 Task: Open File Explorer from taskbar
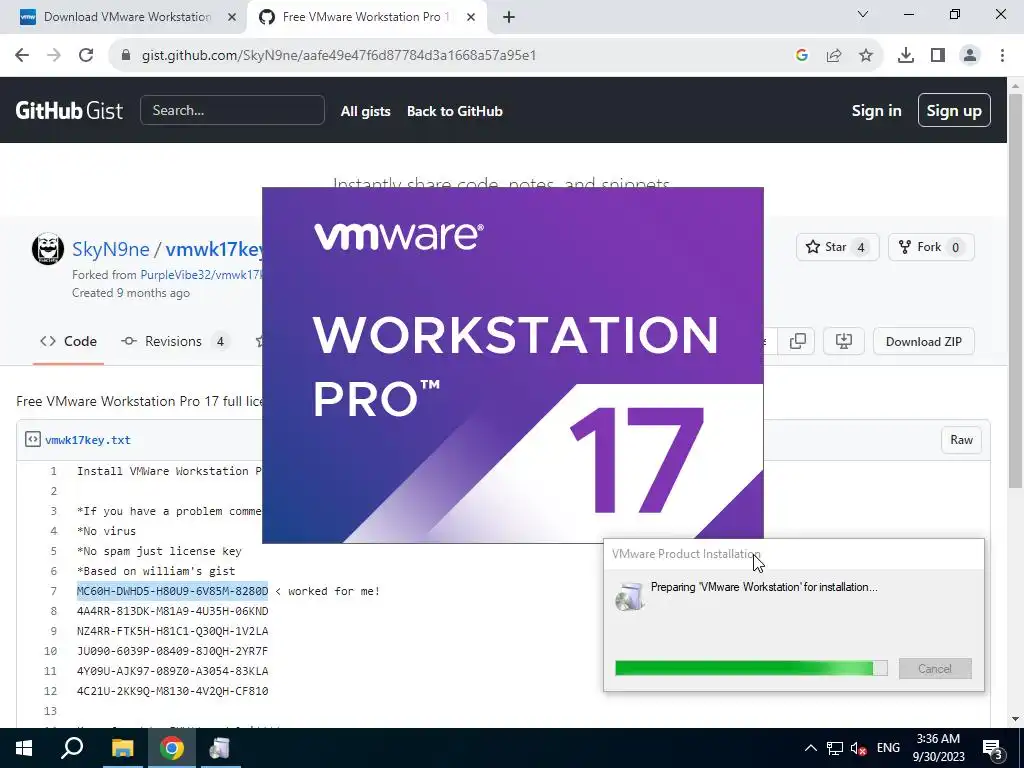(x=122, y=748)
